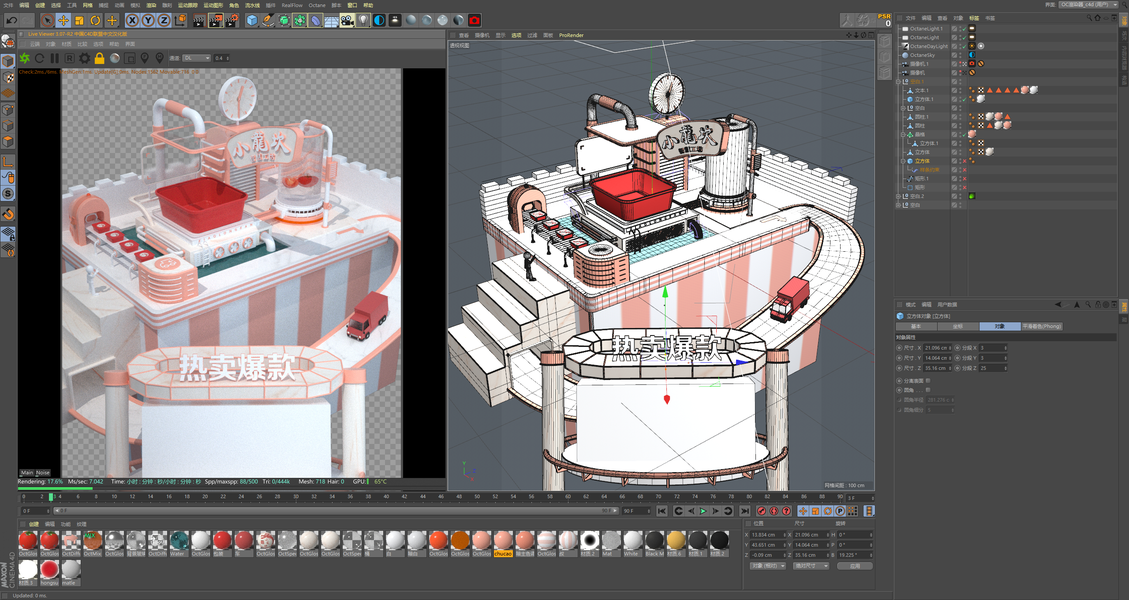Switch Live Viewer to Noise tab

click(x=43, y=473)
